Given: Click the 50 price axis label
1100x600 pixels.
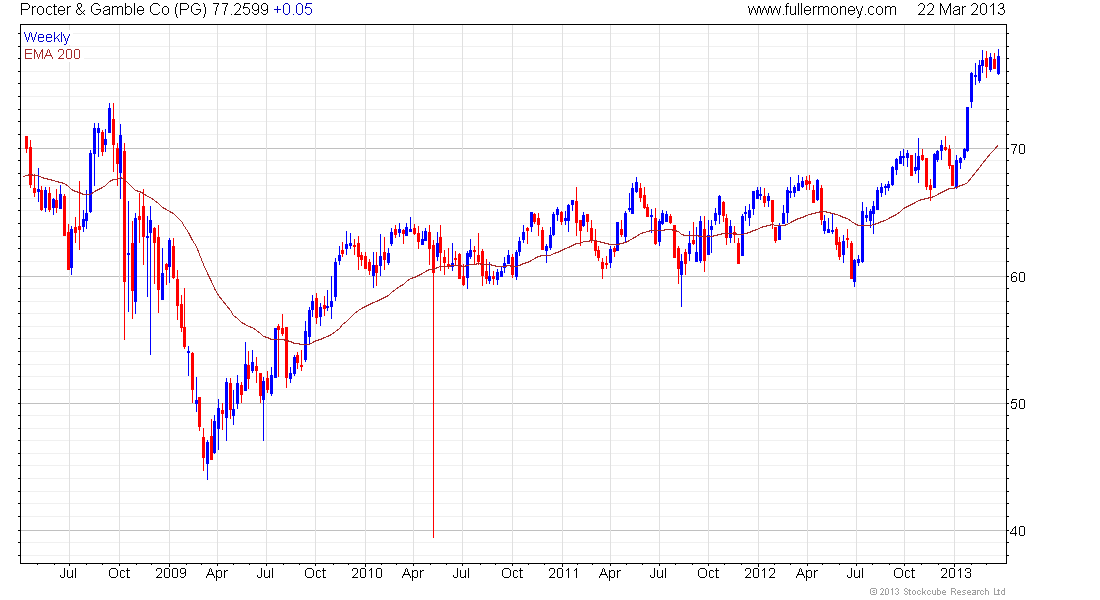Looking at the screenshot, I should (1018, 404).
